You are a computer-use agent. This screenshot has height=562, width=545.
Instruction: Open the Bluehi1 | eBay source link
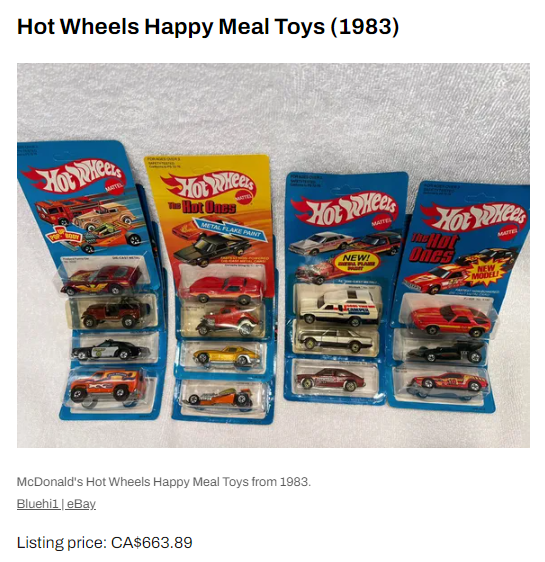point(56,504)
